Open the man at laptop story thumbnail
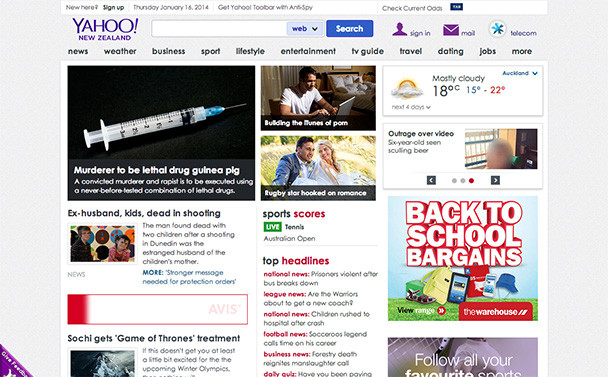 318,98
